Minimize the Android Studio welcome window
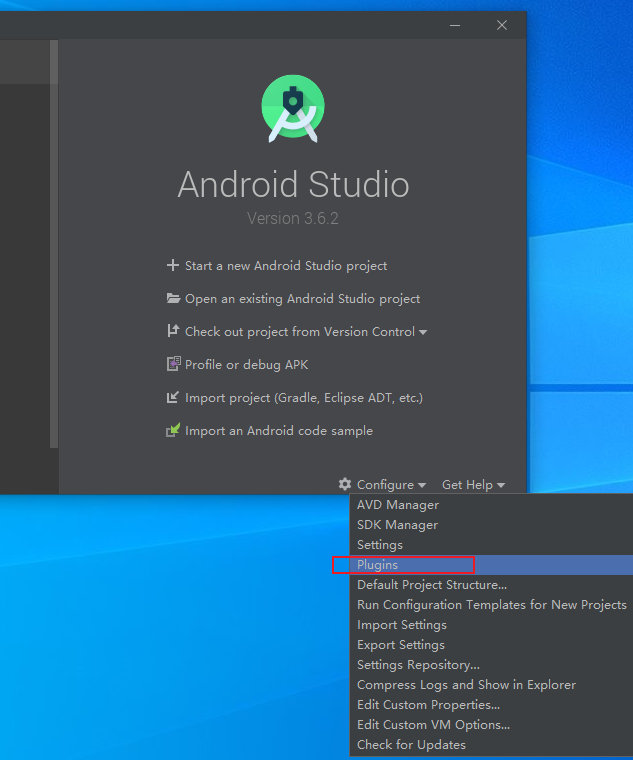Image resolution: width=633 pixels, height=760 pixels. point(455,25)
